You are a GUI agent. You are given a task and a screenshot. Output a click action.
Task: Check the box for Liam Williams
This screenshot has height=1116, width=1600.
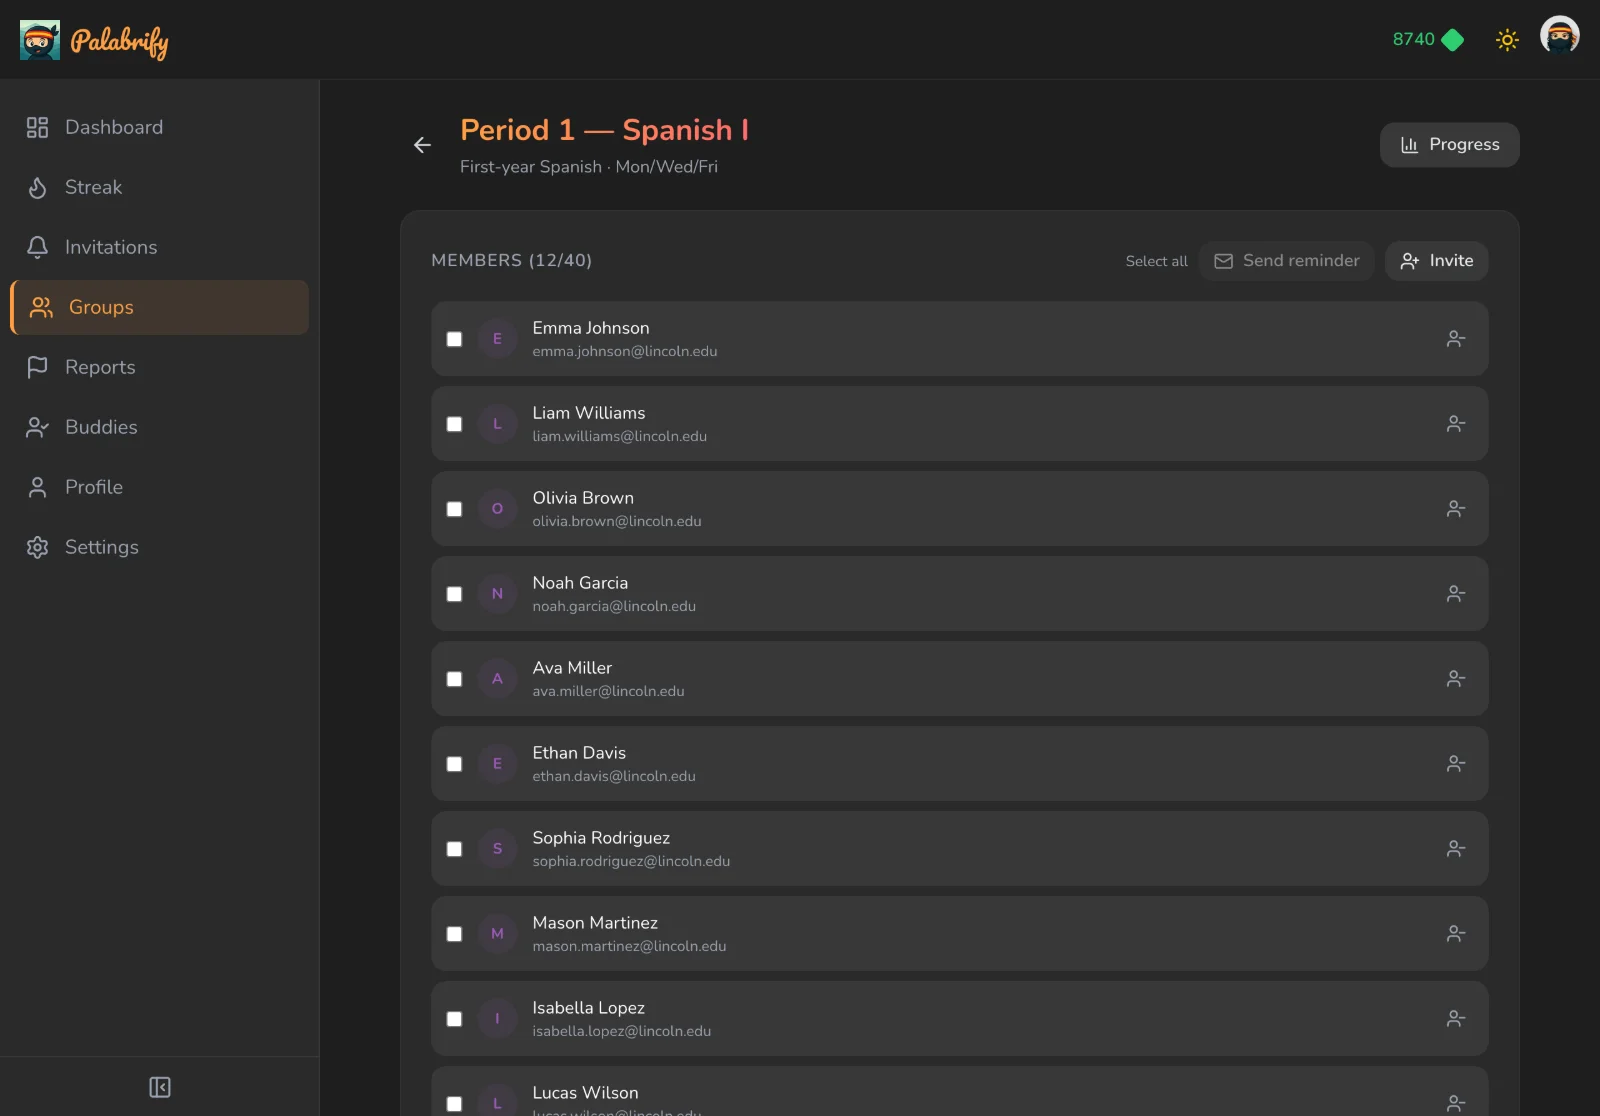click(x=454, y=424)
